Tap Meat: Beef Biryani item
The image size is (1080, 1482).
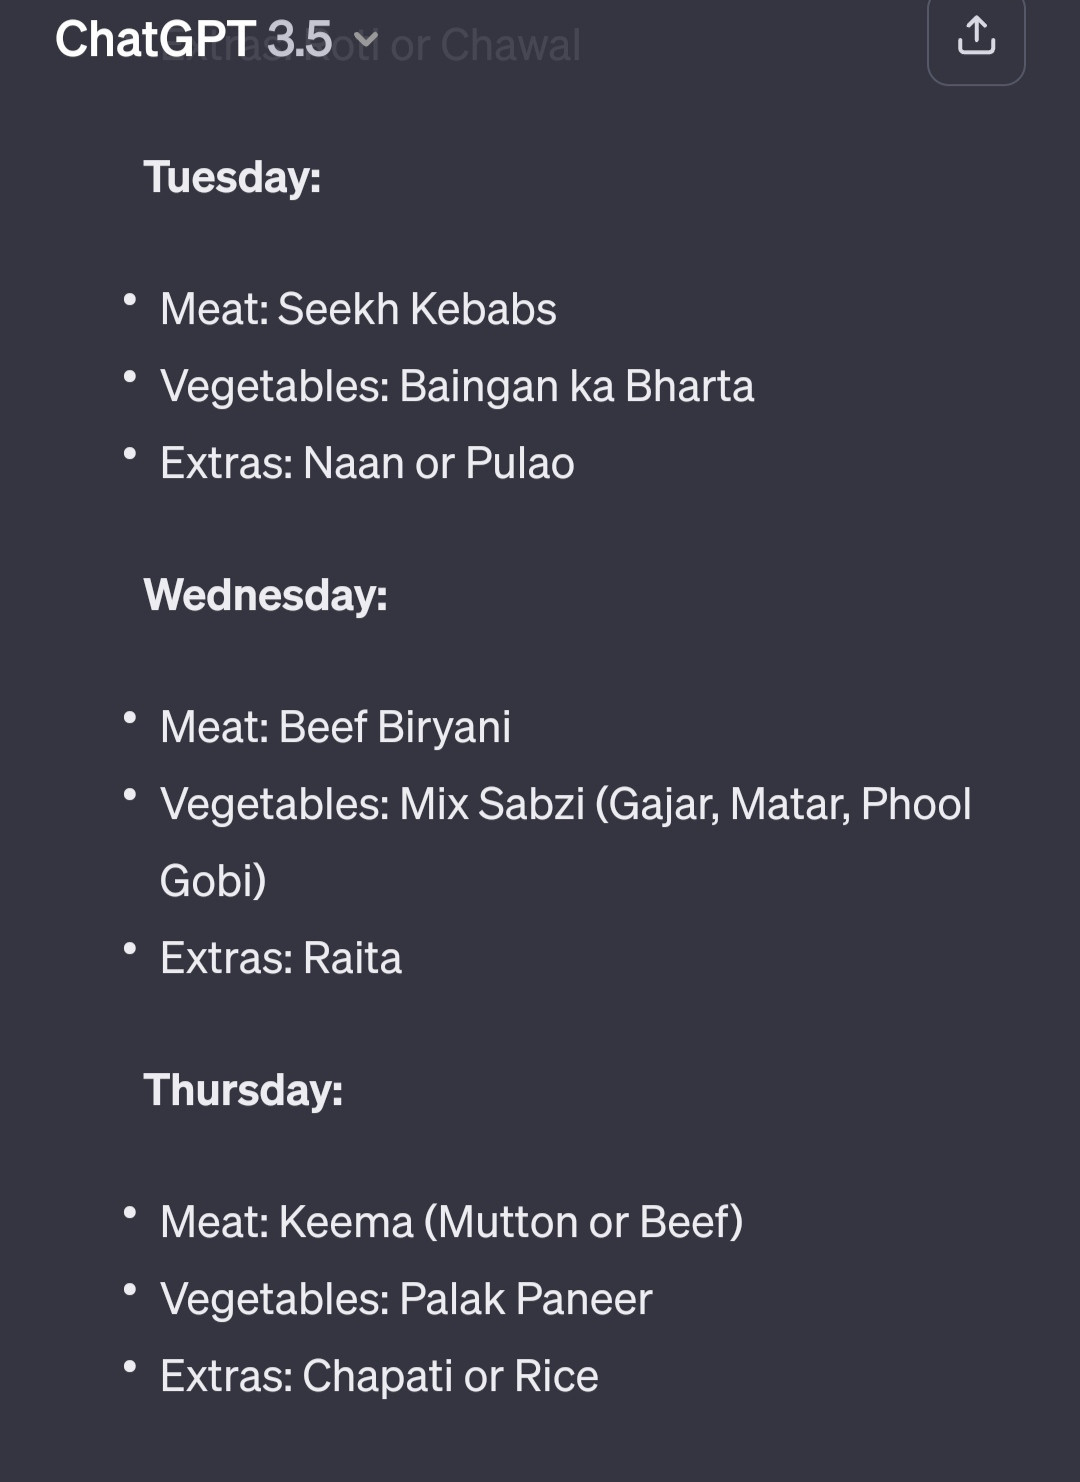tap(335, 727)
